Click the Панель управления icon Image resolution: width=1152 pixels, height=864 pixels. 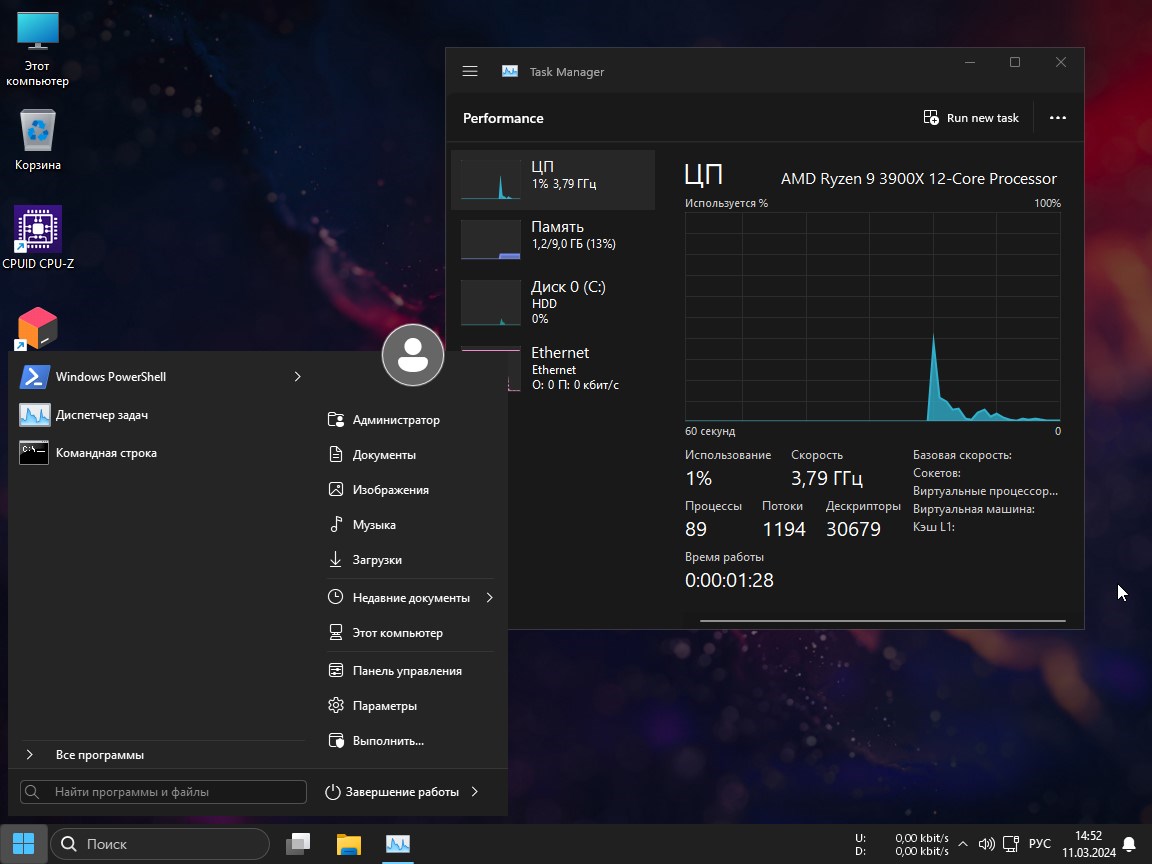click(x=336, y=670)
